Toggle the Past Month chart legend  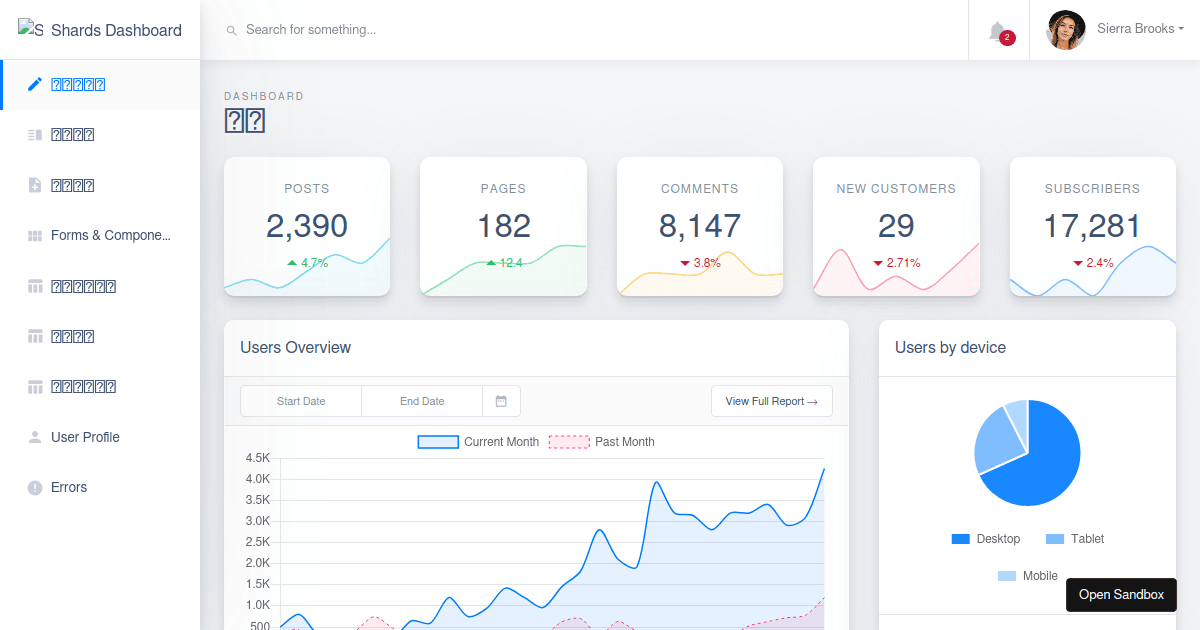pos(568,441)
